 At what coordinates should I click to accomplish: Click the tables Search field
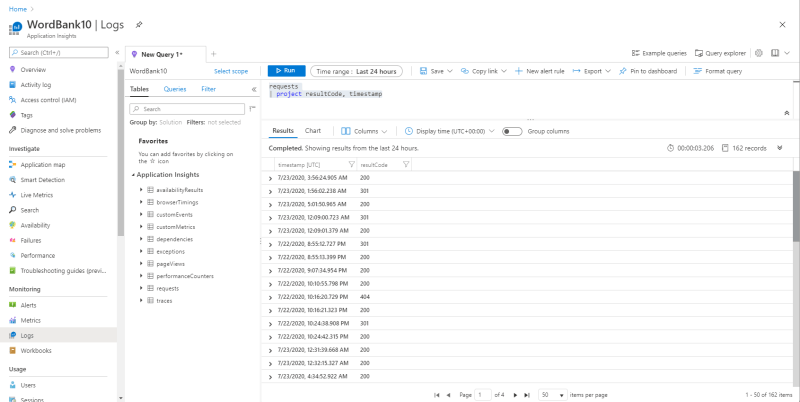click(187, 109)
